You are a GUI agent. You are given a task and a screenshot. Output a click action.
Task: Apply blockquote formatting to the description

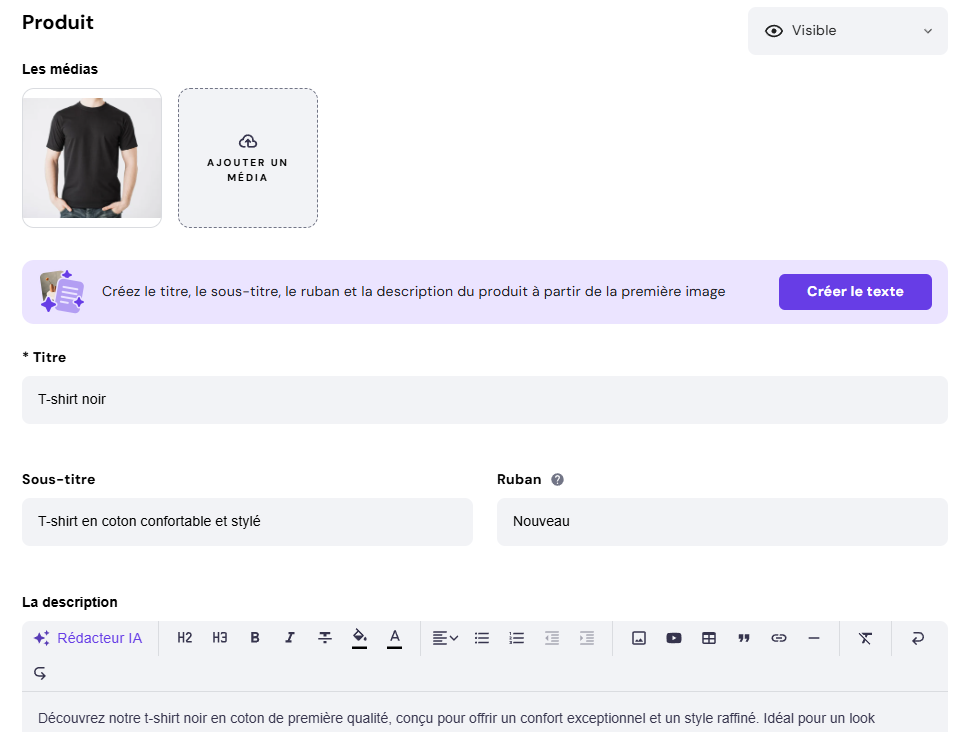tap(744, 637)
